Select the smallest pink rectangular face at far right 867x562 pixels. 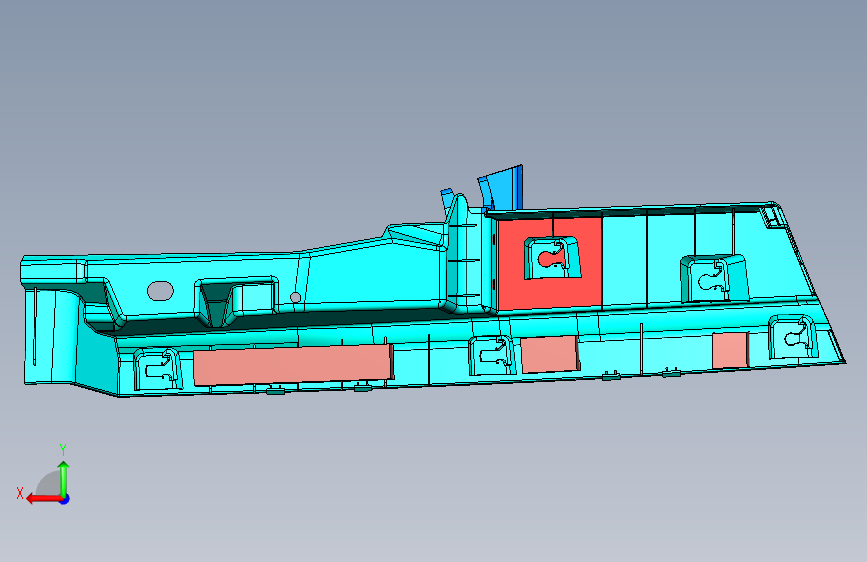(x=730, y=350)
